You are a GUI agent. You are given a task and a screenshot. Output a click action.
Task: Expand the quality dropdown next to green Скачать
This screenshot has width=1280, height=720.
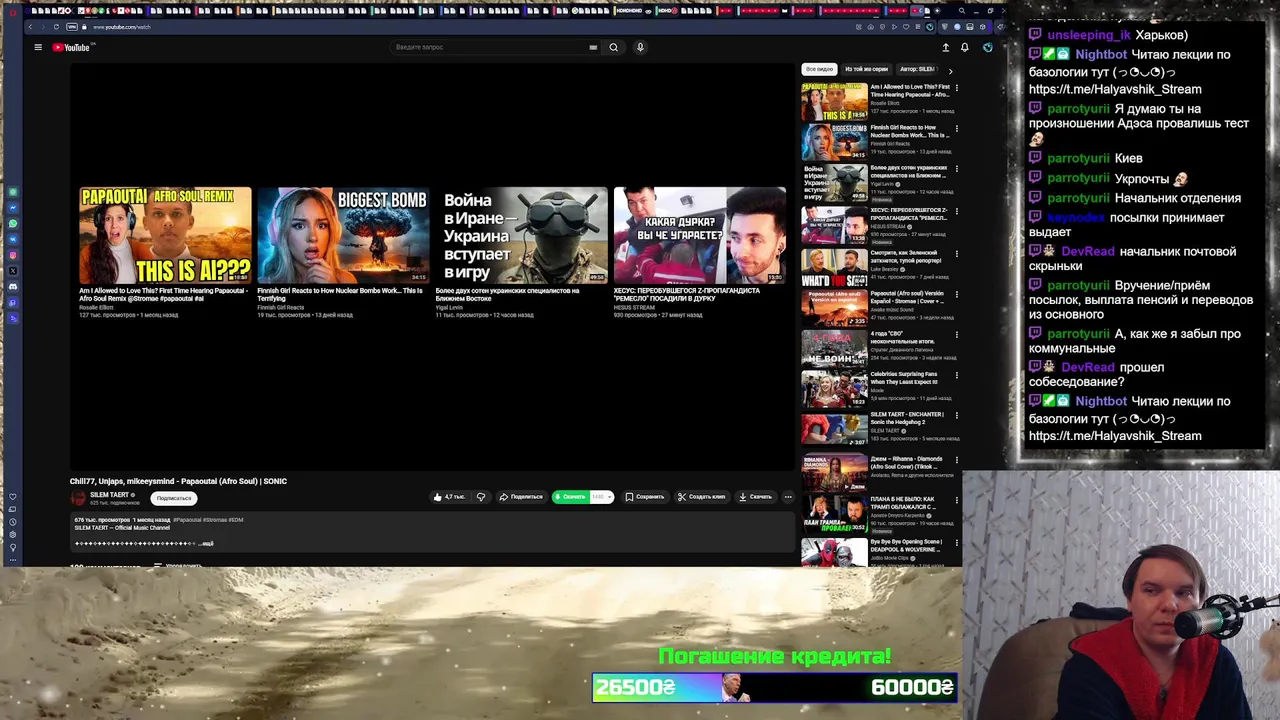click(x=602, y=497)
